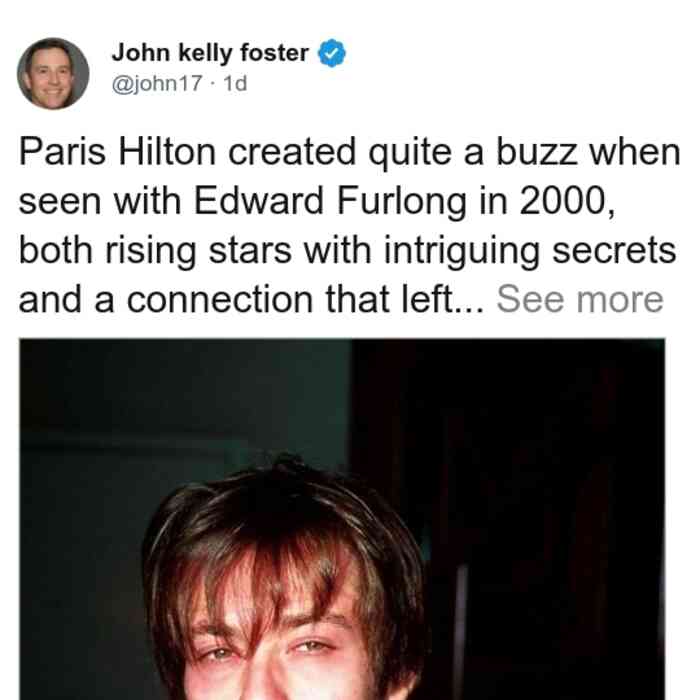Click the phrase 'intriguing secrets' in post
The image size is (700, 700).
click(x=529, y=250)
